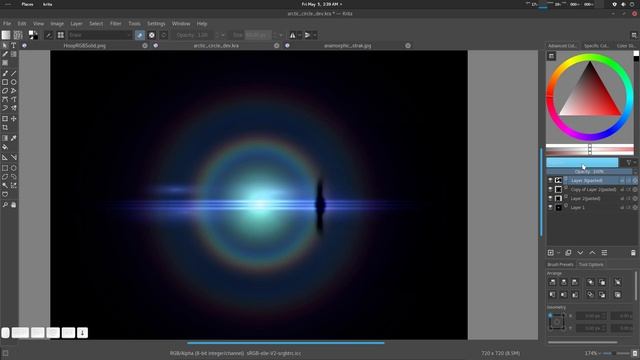
Task: Select the Rectangular Selection tool
Action: 5,168
